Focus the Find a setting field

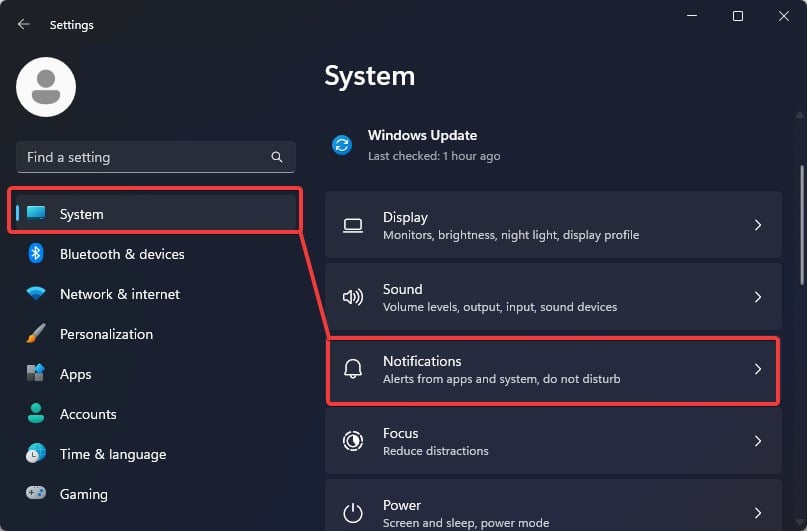(x=145, y=157)
